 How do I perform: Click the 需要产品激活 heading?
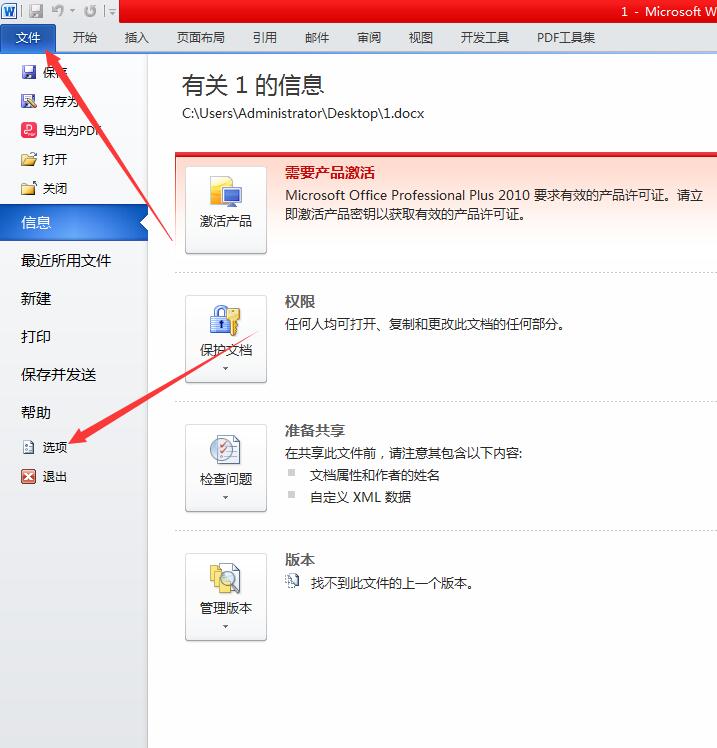coord(330,172)
